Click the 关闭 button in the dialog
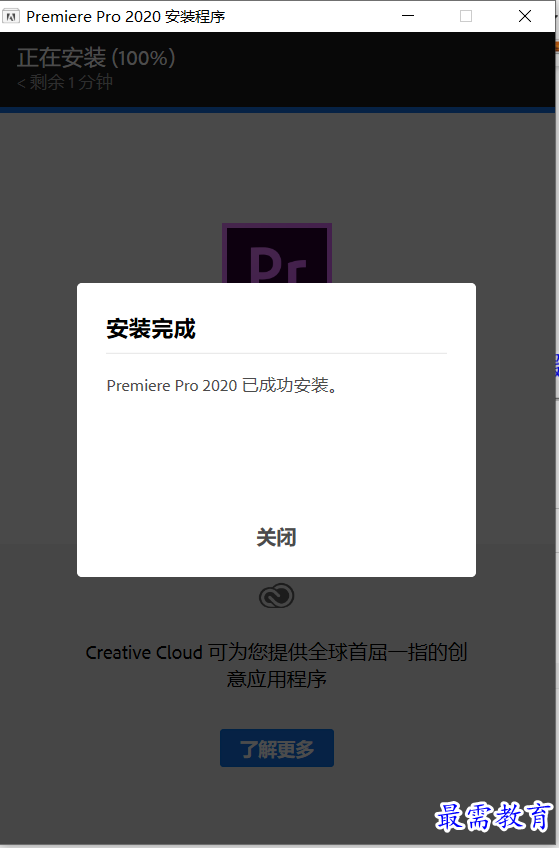The width and height of the screenshot is (559, 848). [276, 537]
